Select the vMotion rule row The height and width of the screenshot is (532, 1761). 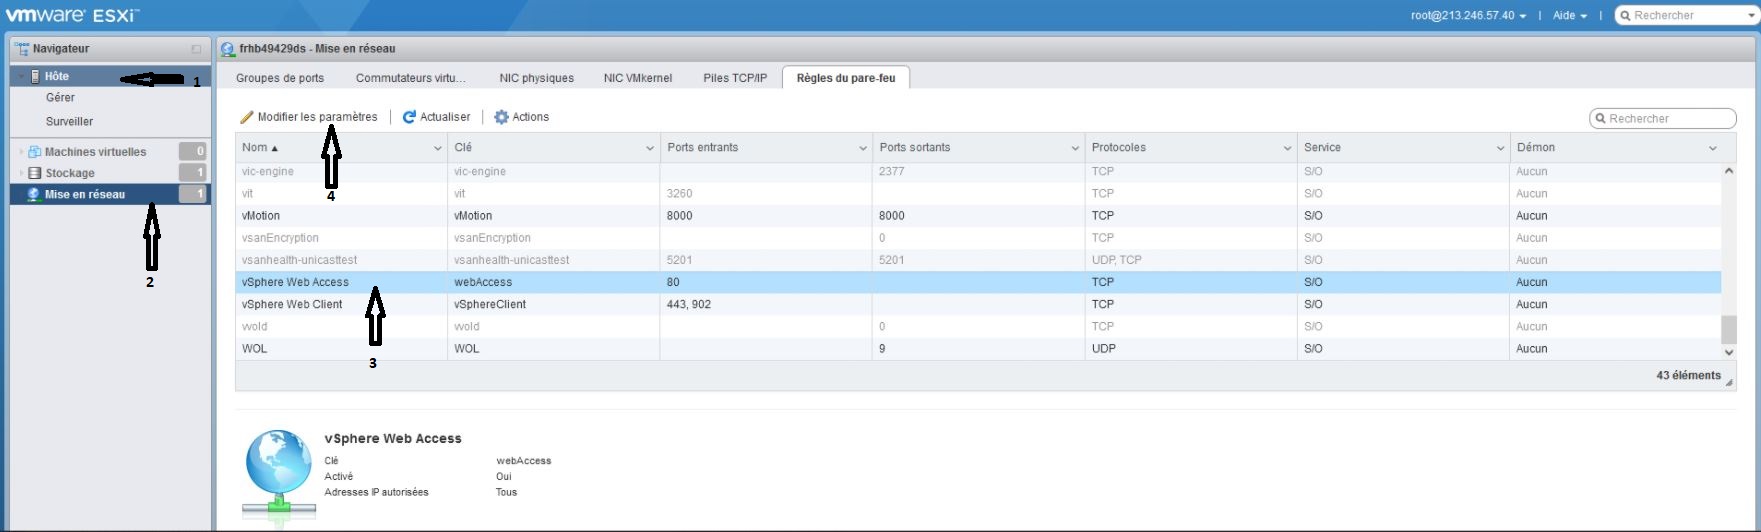coord(978,216)
